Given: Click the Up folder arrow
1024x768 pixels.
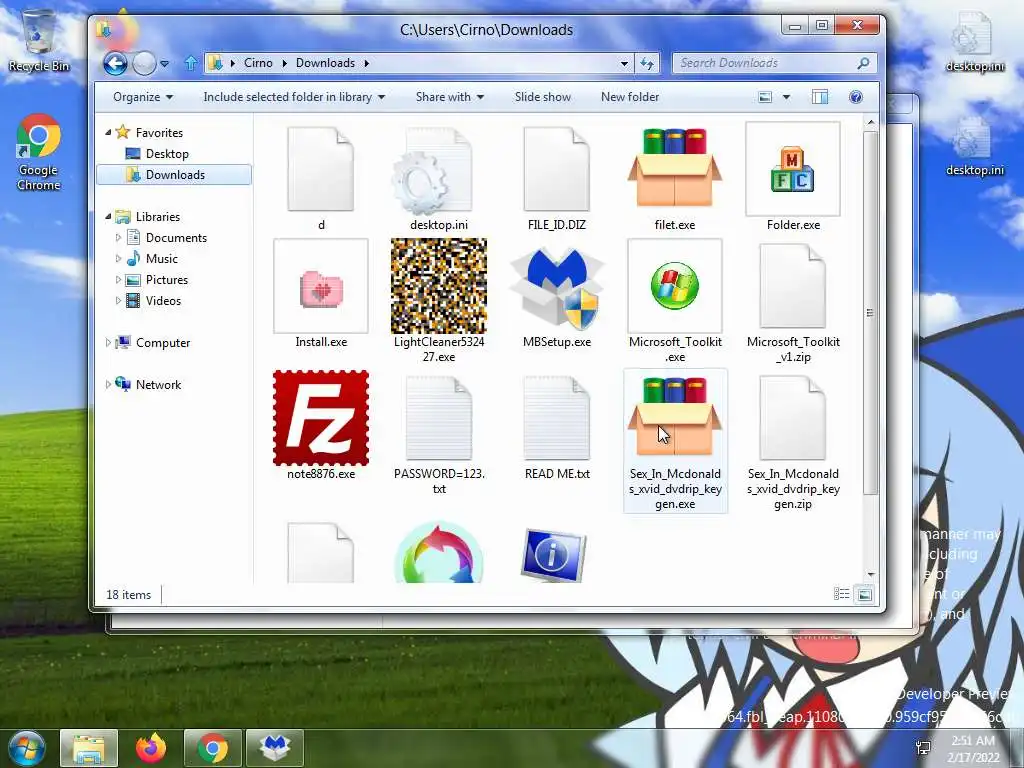Looking at the screenshot, I should 191,63.
